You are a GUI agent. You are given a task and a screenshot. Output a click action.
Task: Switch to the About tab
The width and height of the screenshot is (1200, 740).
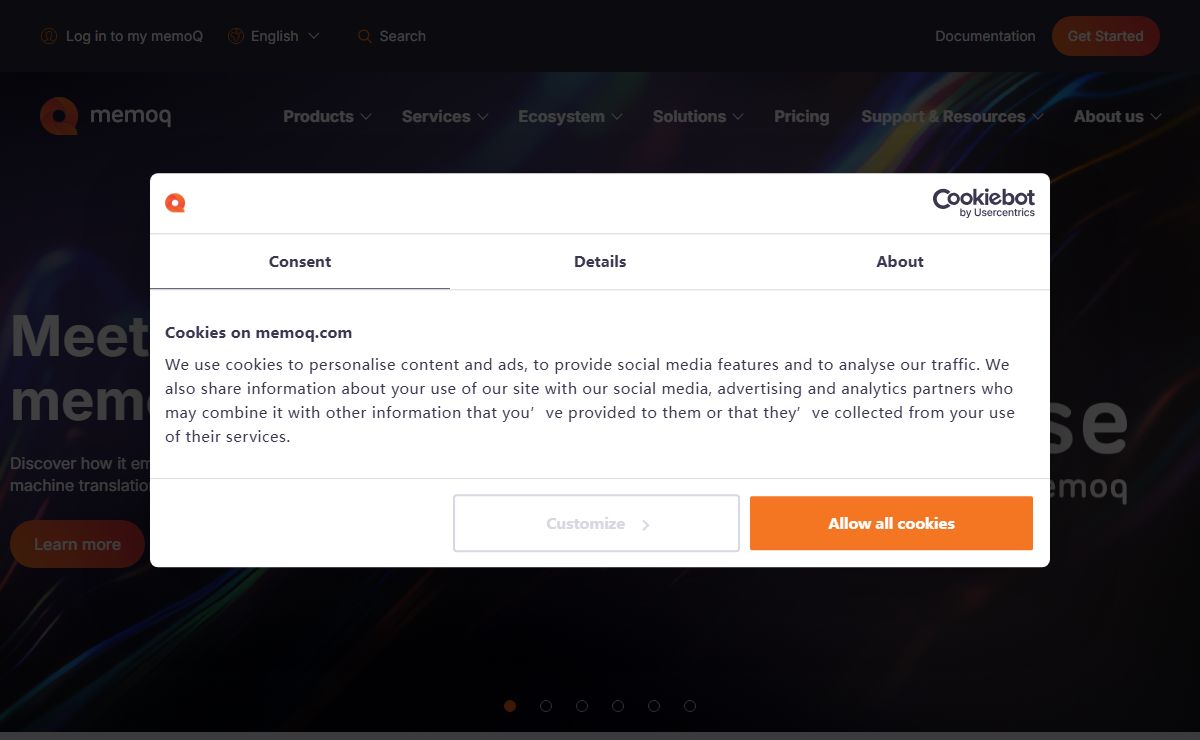click(900, 262)
